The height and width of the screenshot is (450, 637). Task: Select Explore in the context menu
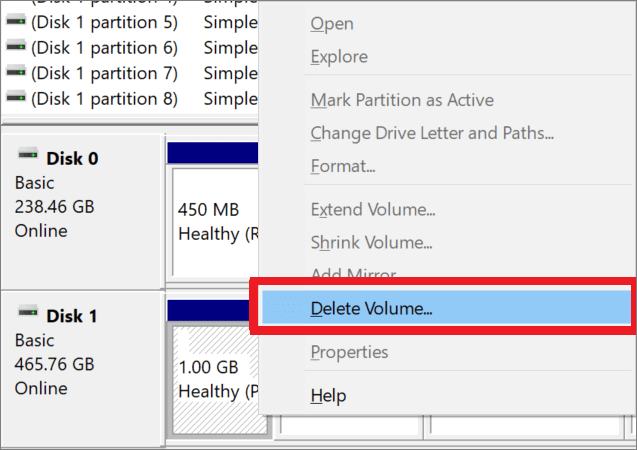pos(339,57)
